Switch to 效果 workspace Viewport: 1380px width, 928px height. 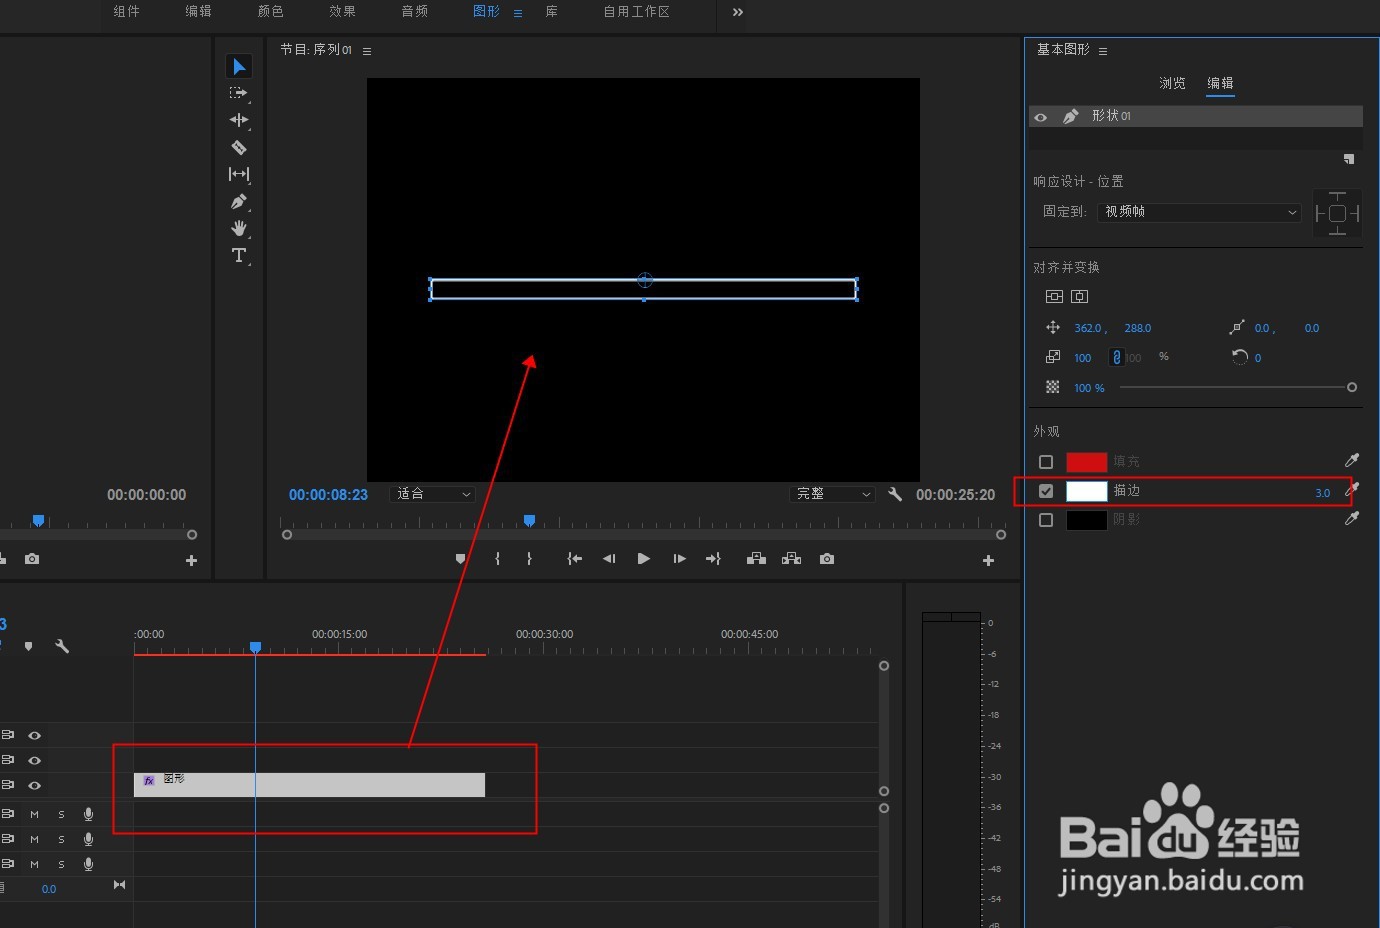click(342, 12)
